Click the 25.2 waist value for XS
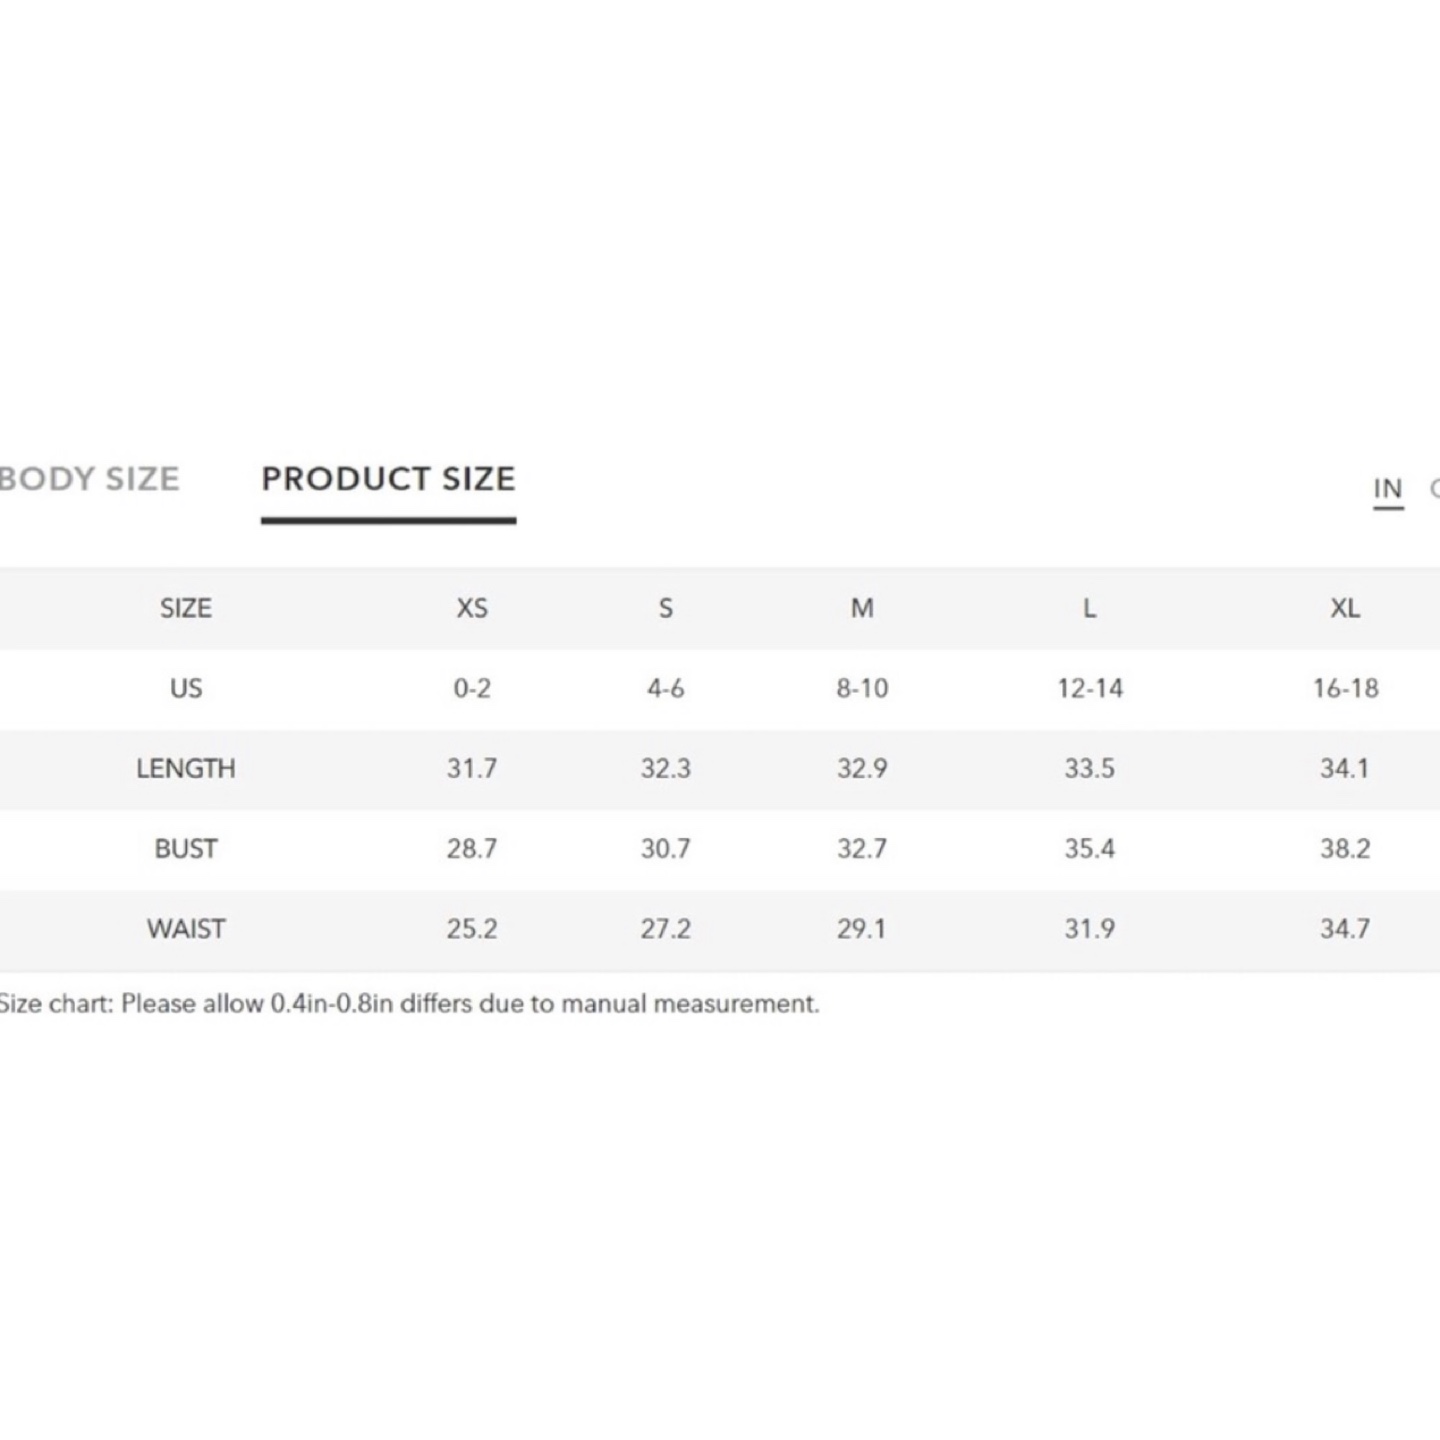This screenshot has height=1440, width=1440. (472, 928)
